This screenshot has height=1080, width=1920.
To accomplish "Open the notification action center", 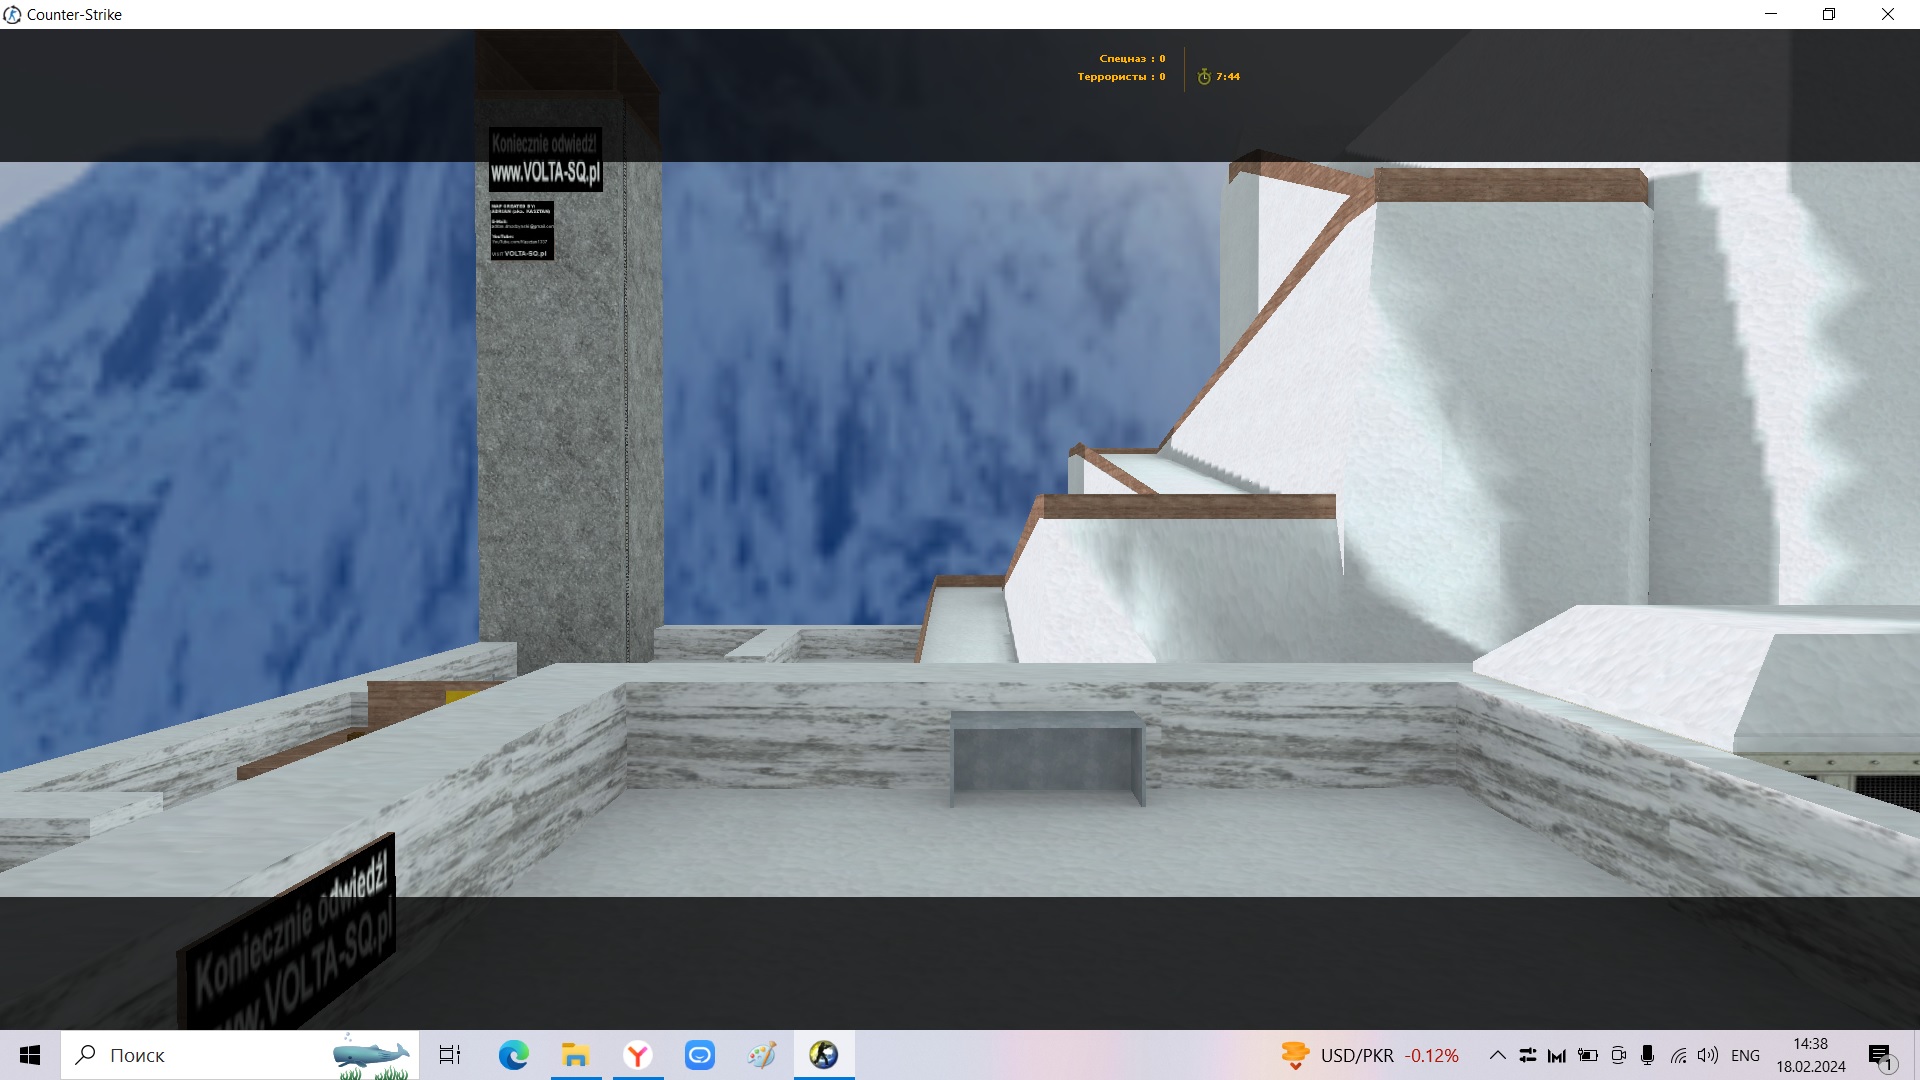I will click(1881, 1055).
